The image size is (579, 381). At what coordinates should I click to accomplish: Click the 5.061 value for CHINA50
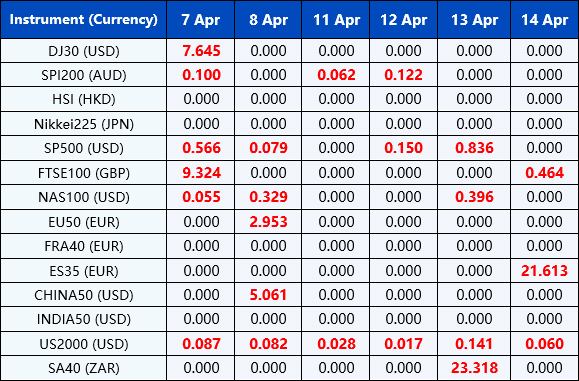tap(268, 295)
